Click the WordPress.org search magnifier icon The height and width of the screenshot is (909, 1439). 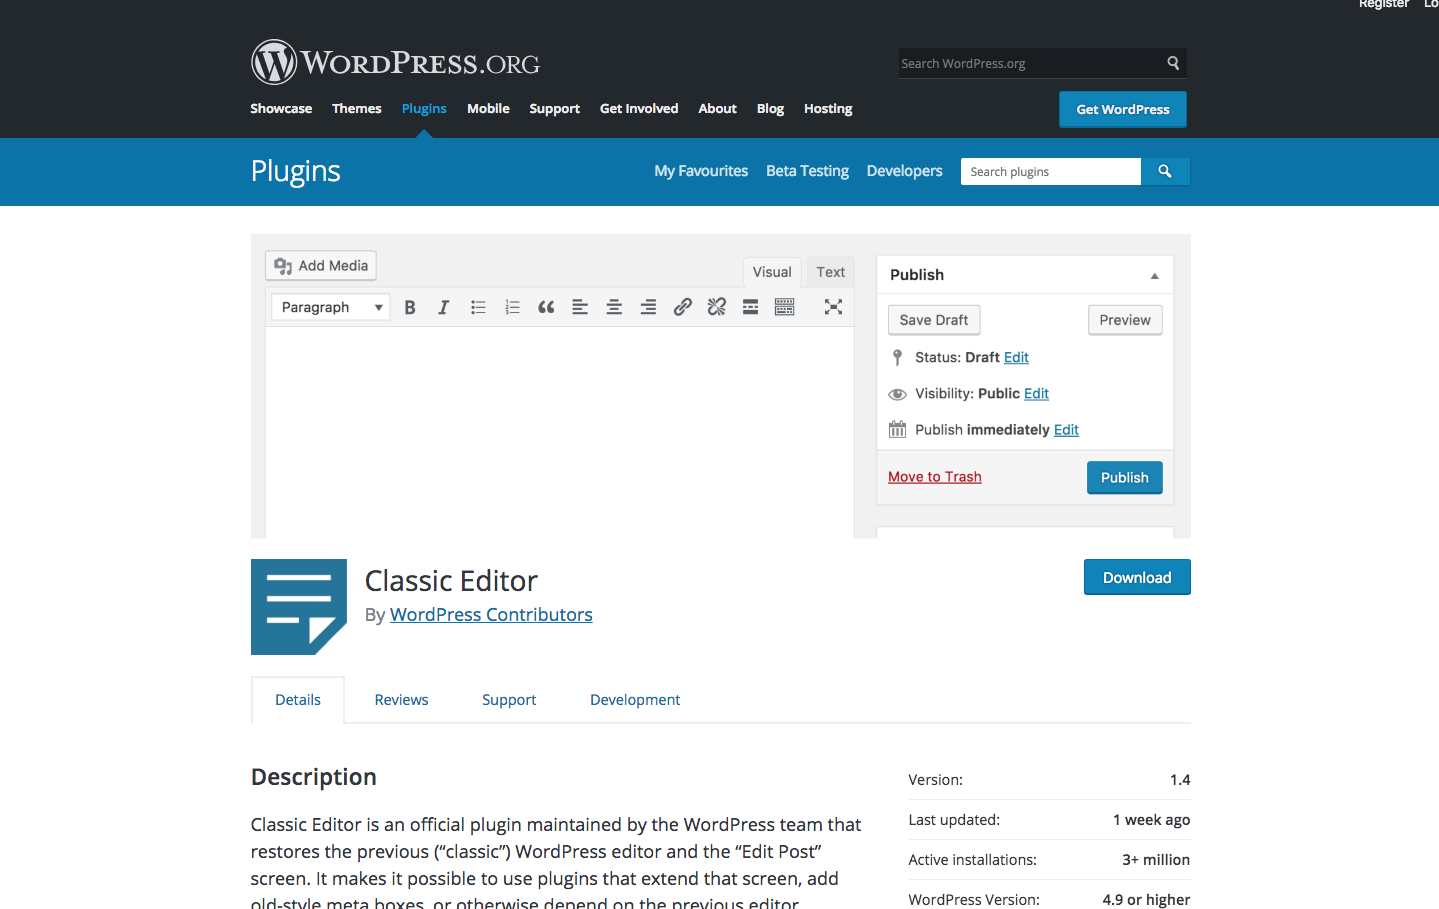[1173, 63]
